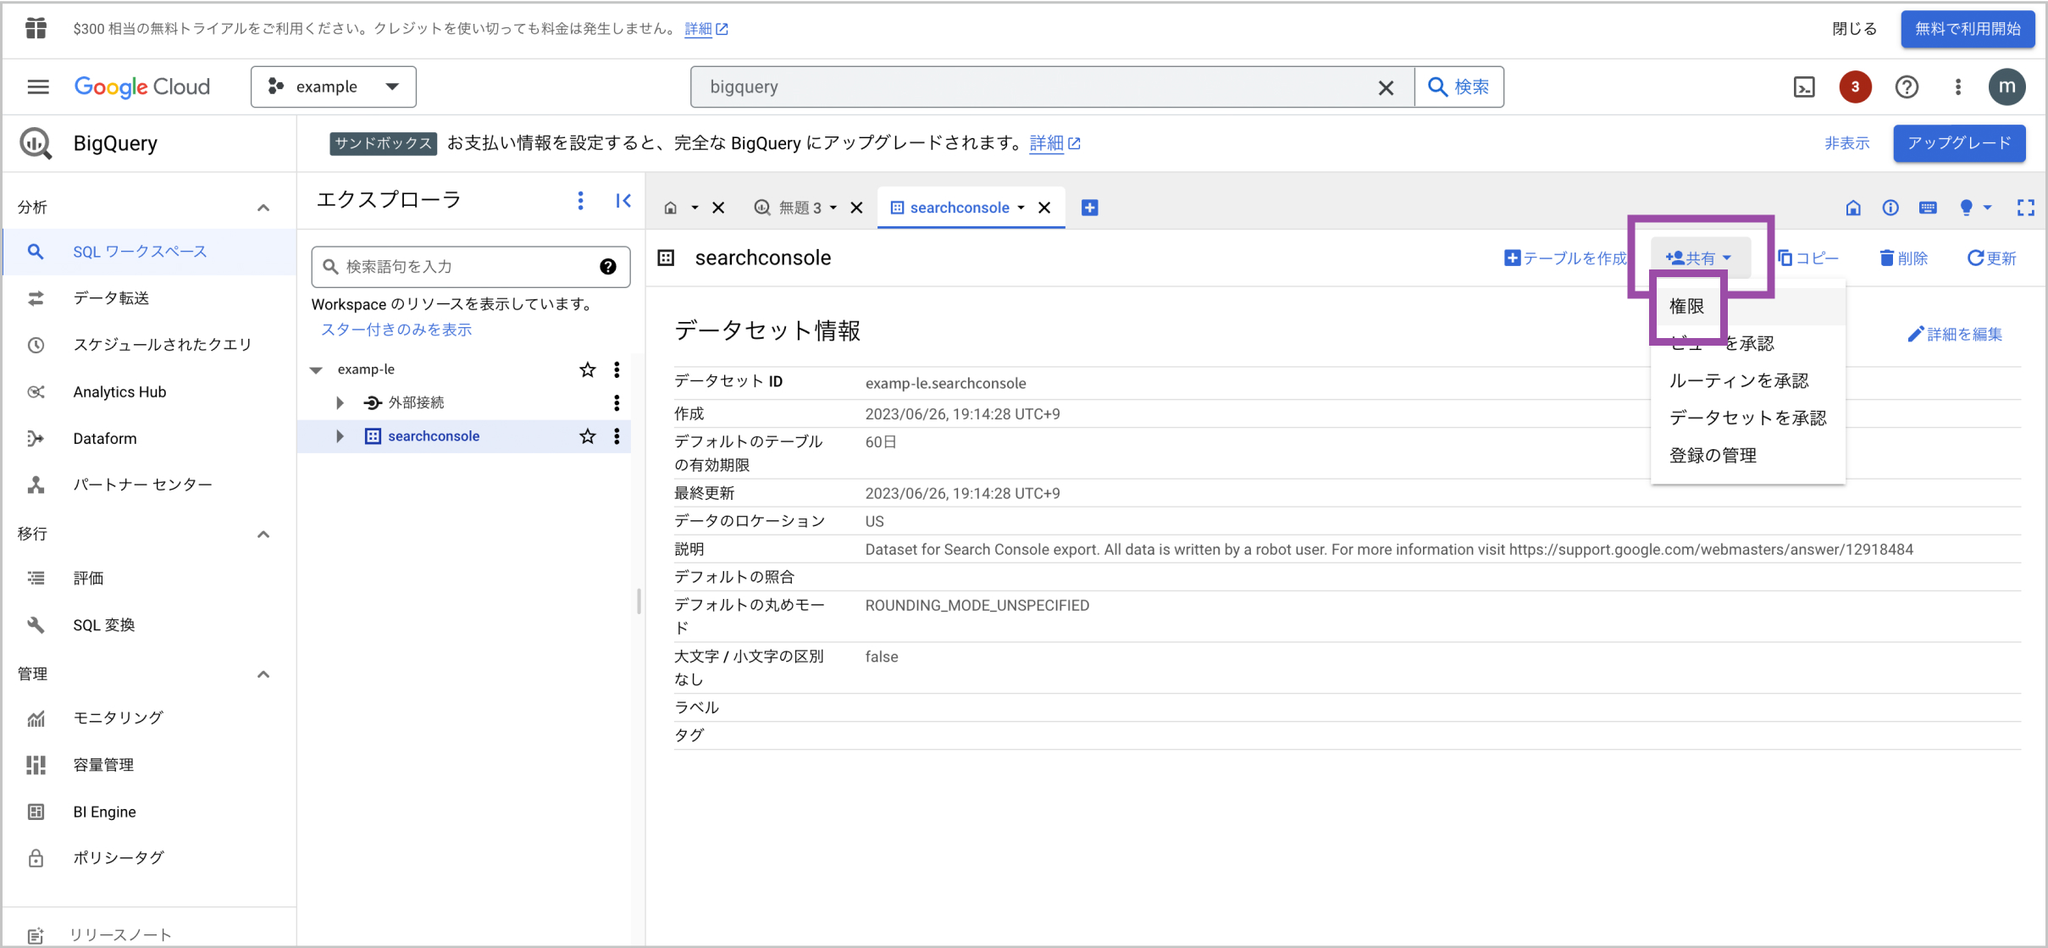Viewport: 2048px width, 948px height.
Task: Open the 共有 share dropdown
Action: (x=1699, y=258)
